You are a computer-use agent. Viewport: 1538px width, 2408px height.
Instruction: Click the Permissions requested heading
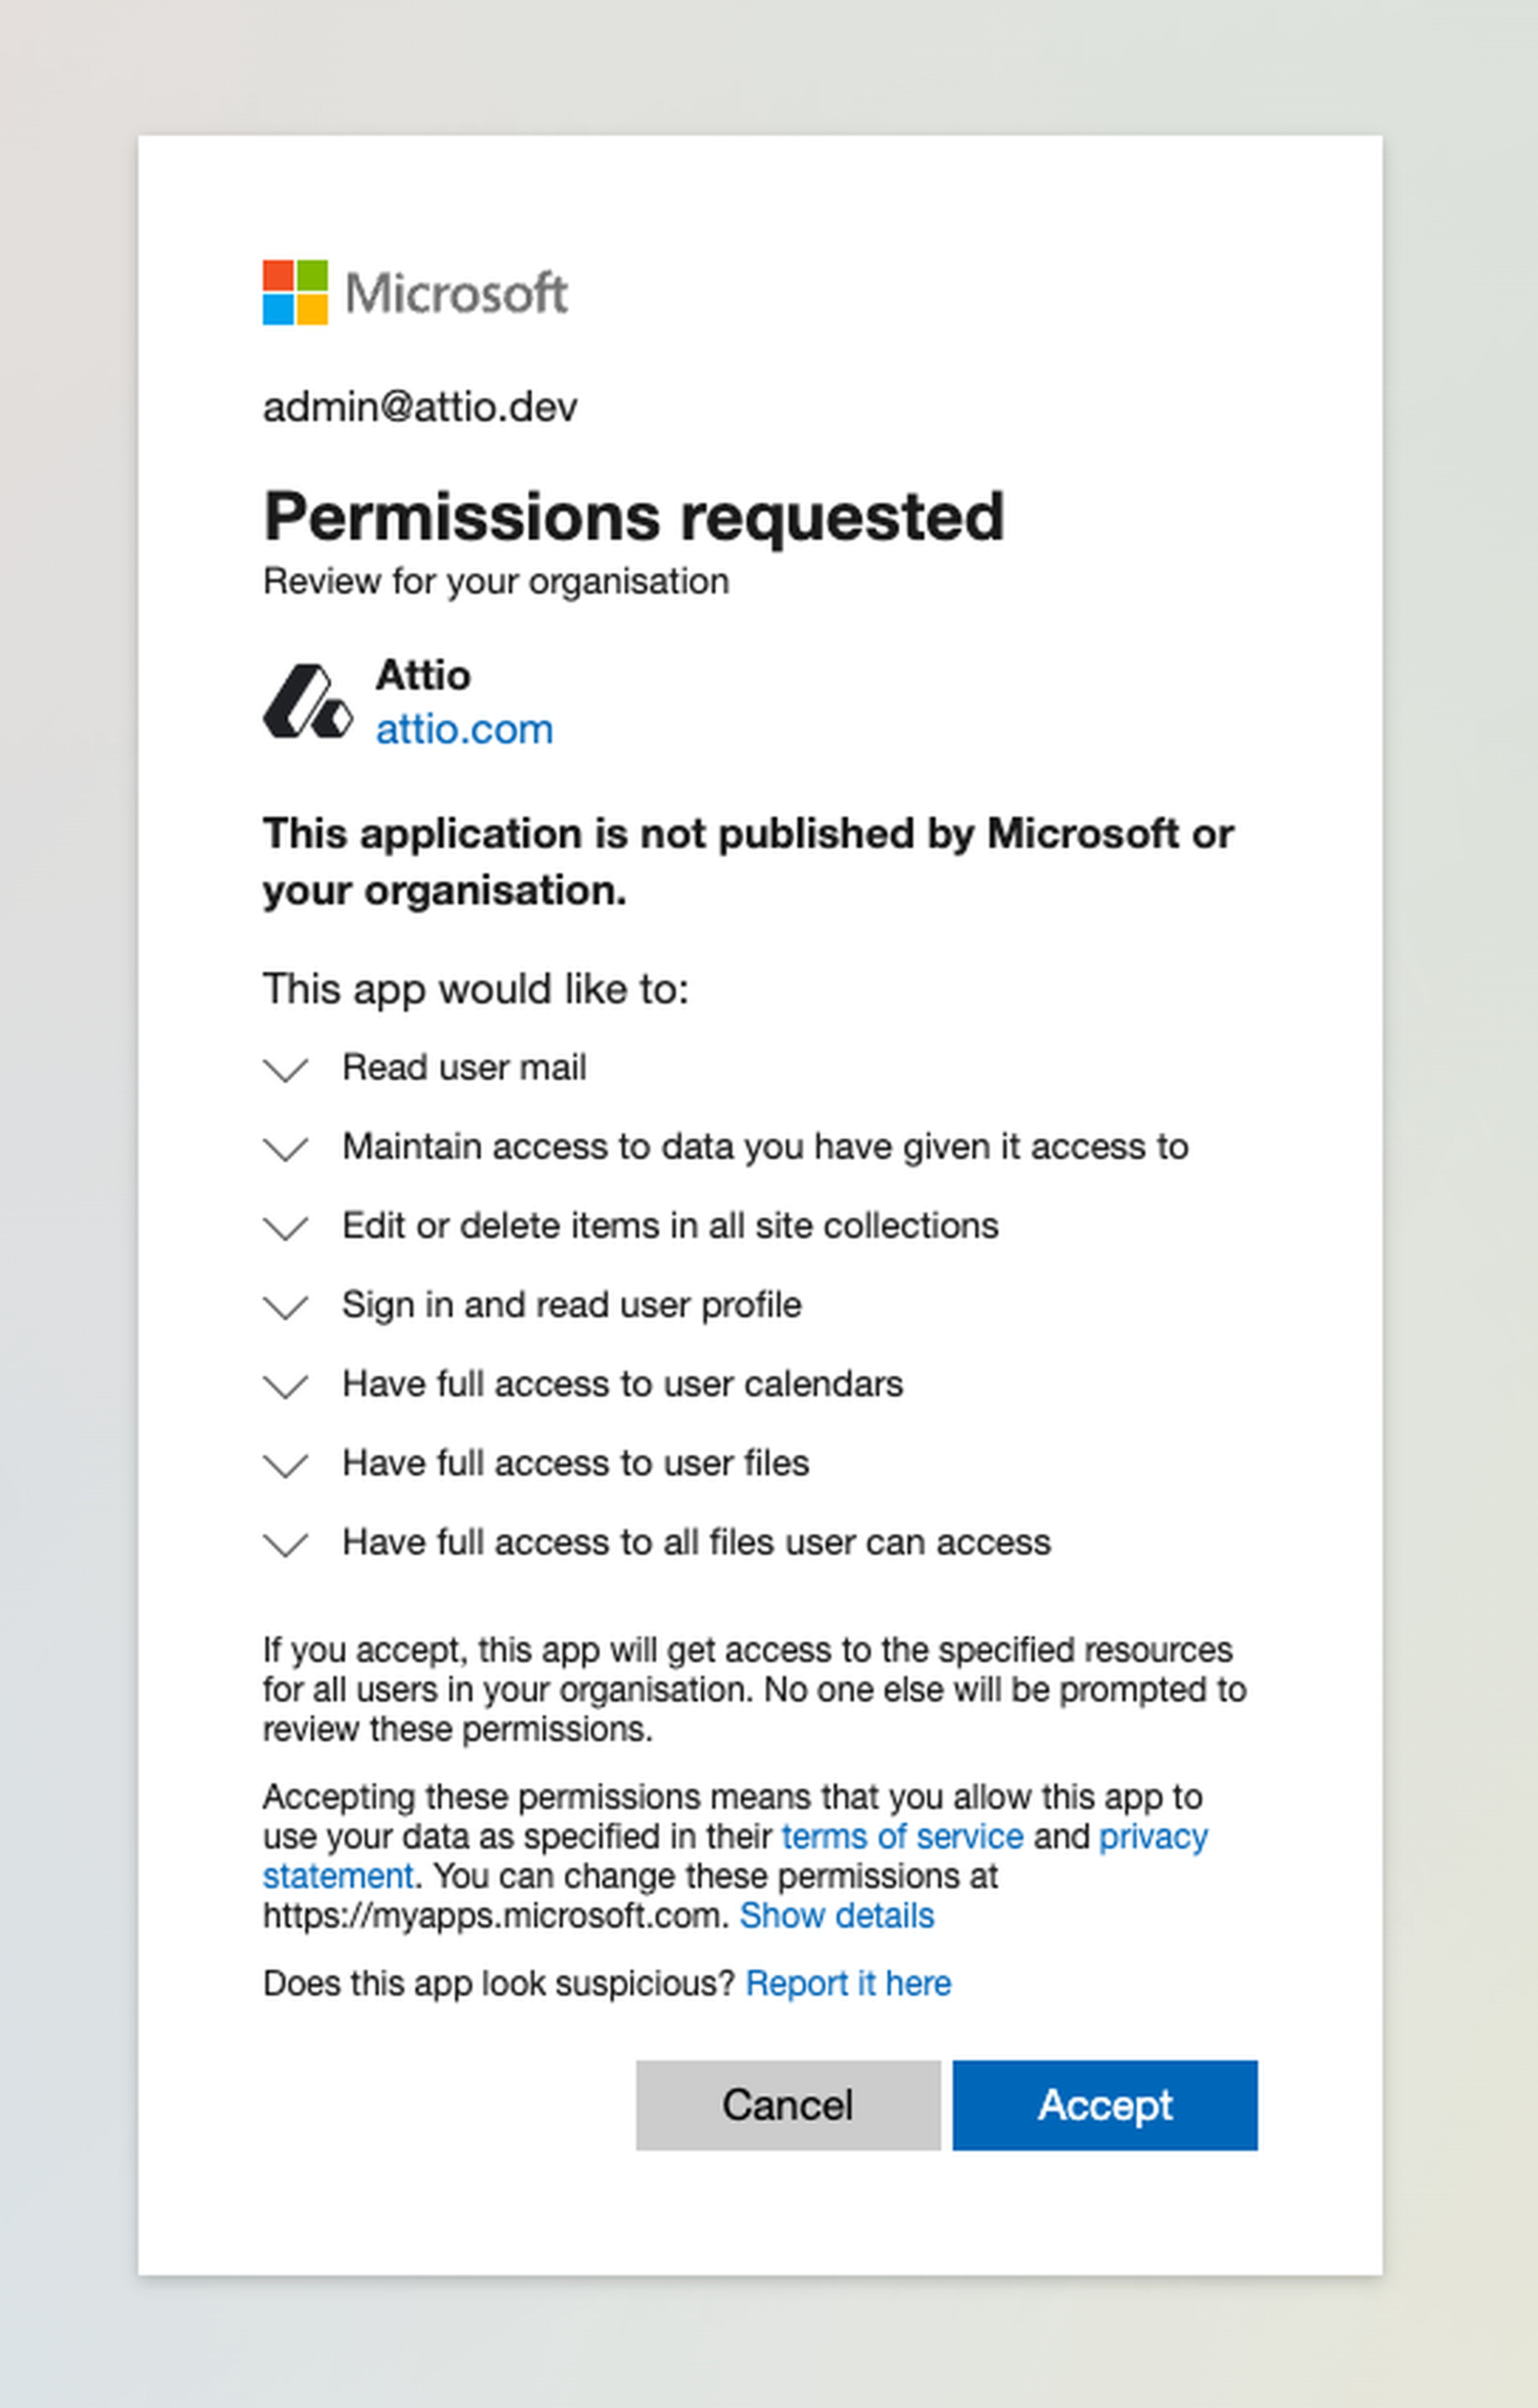[x=633, y=516]
